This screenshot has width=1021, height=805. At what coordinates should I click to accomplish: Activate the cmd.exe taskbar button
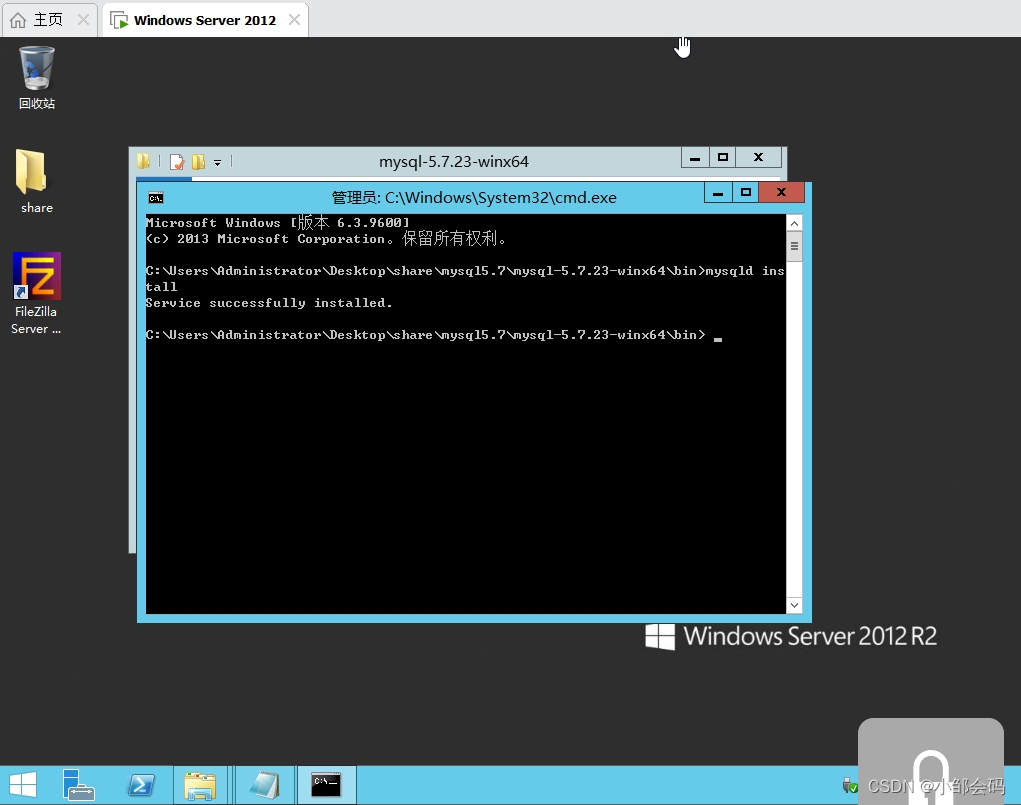(x=326, y=785)
